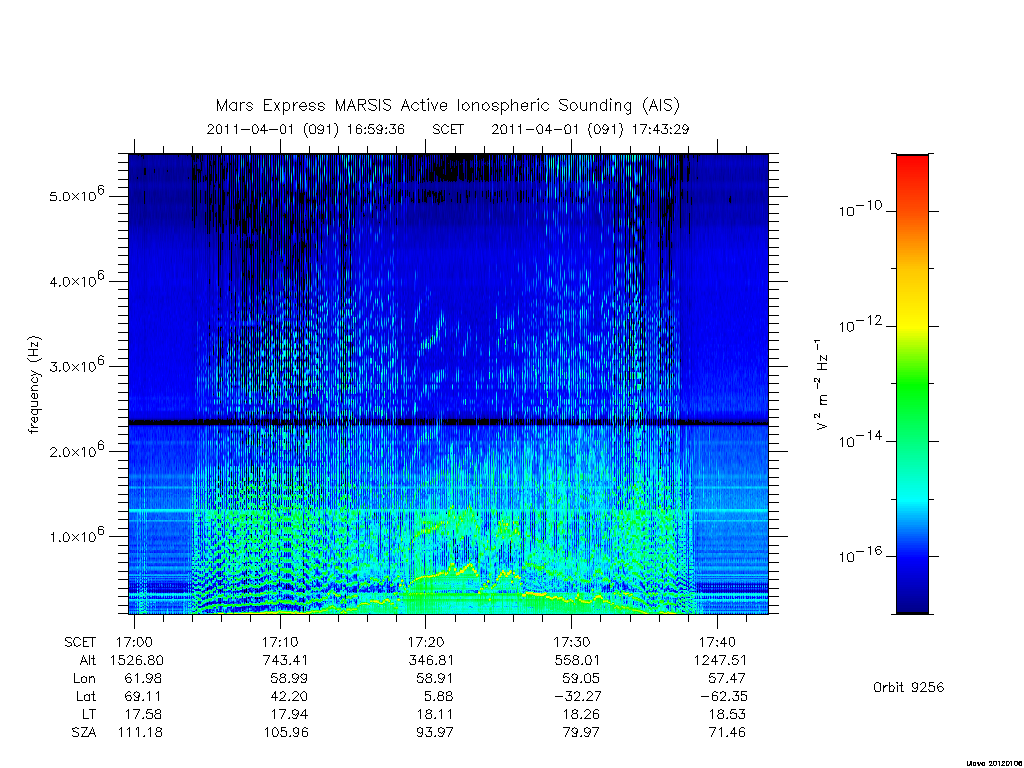Screen dimensions: 1024x768
Task: Click the SCET label in the subtitle line
Action: pyautogui.click(x=448, y=129)
